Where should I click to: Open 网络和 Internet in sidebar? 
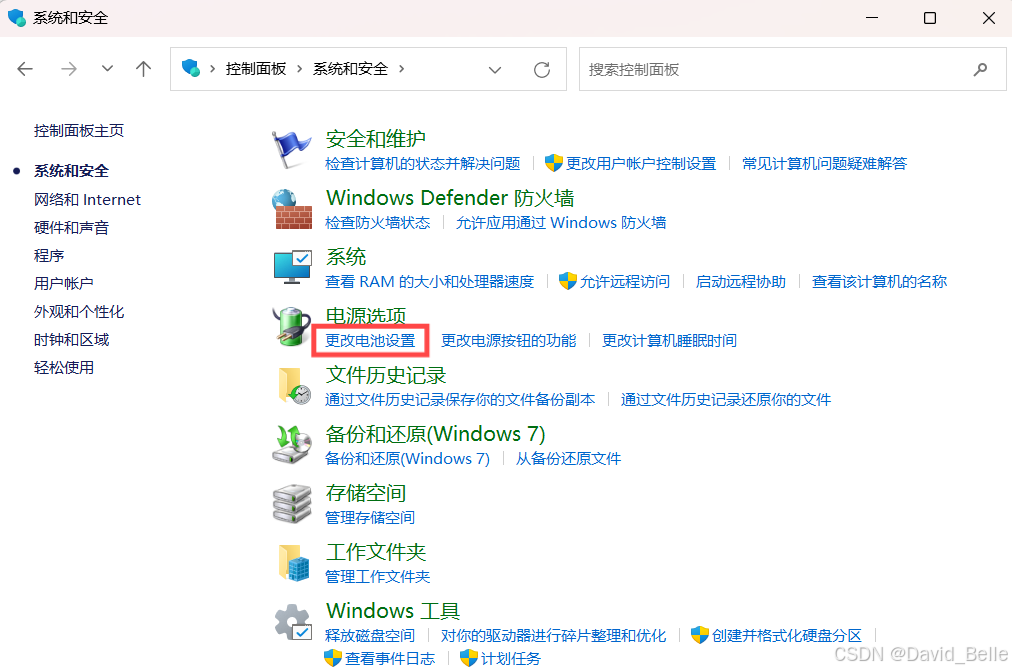coord(87,200)
